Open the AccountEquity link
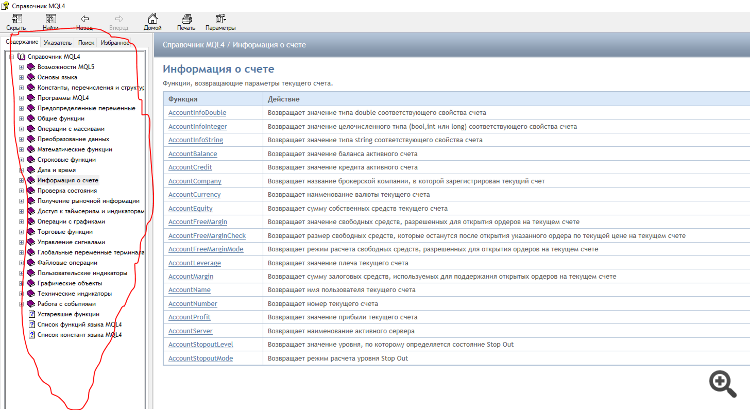The height and width of the screenshot is (410, 750). (190, 208)
